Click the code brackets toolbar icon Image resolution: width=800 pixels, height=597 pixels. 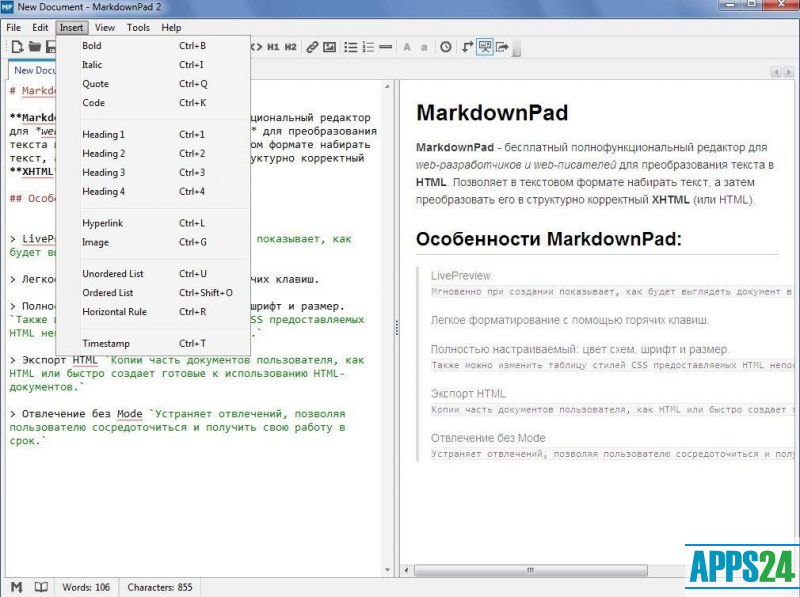(256, 47)
